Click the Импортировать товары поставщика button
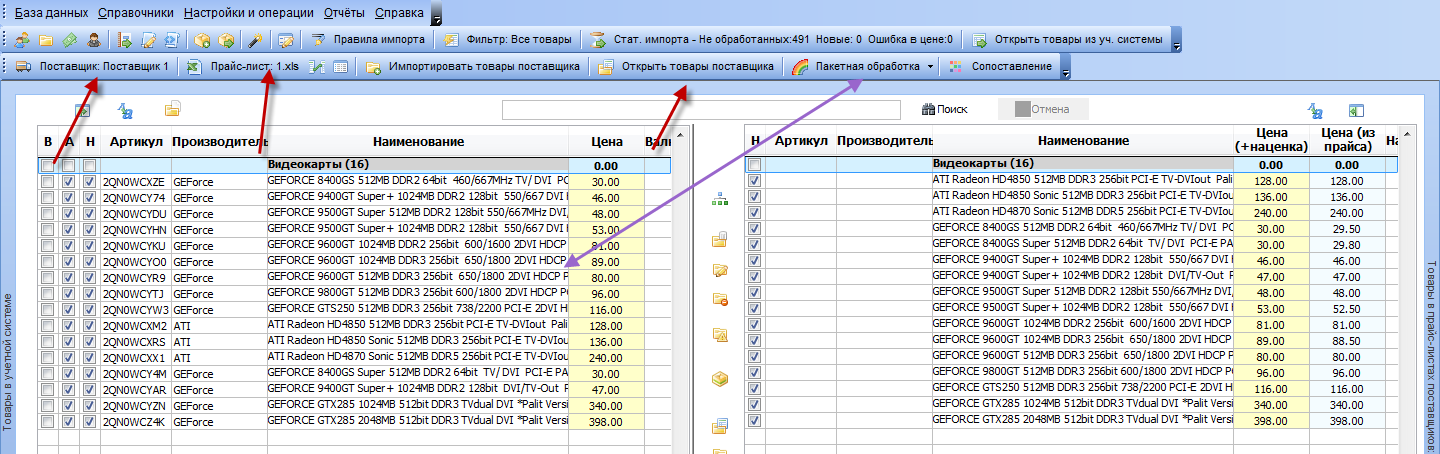The image size is (1440, 454). pyautogui.click(x=472, y=67)
